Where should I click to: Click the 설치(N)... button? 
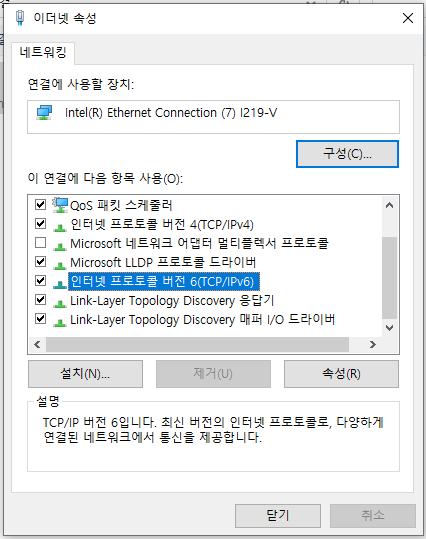85,374
